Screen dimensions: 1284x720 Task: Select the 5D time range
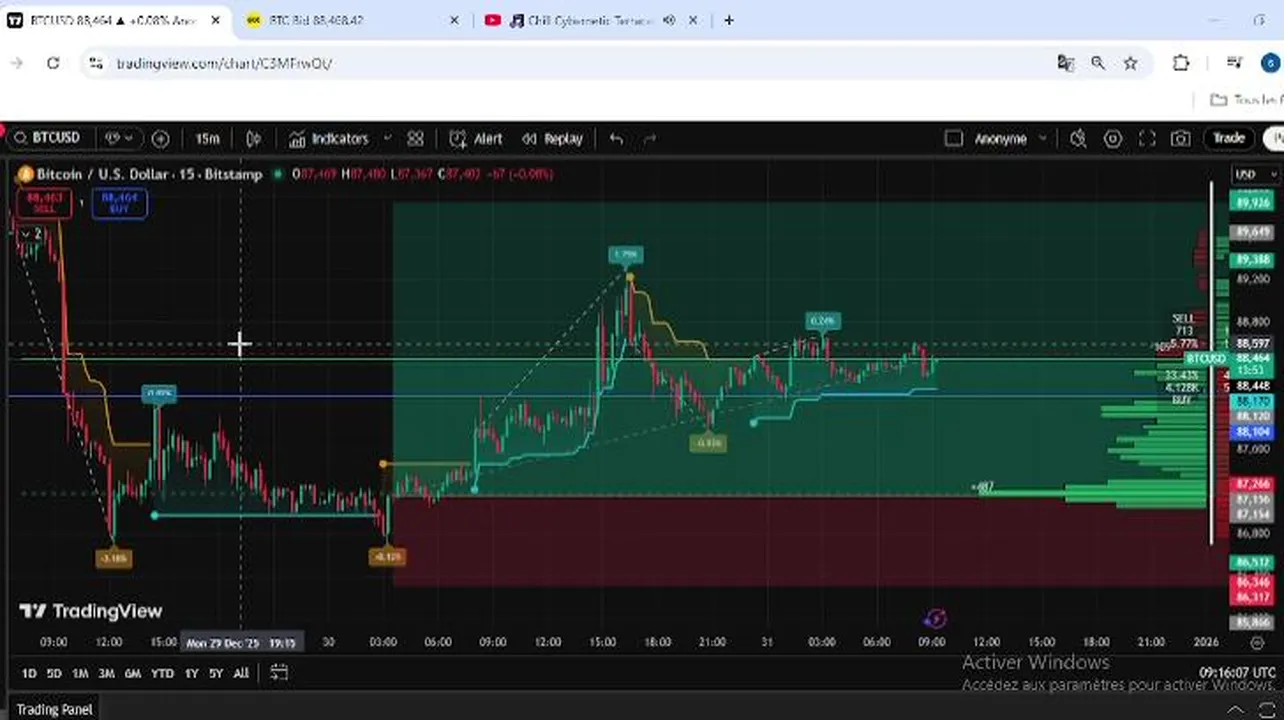point(54,673)
